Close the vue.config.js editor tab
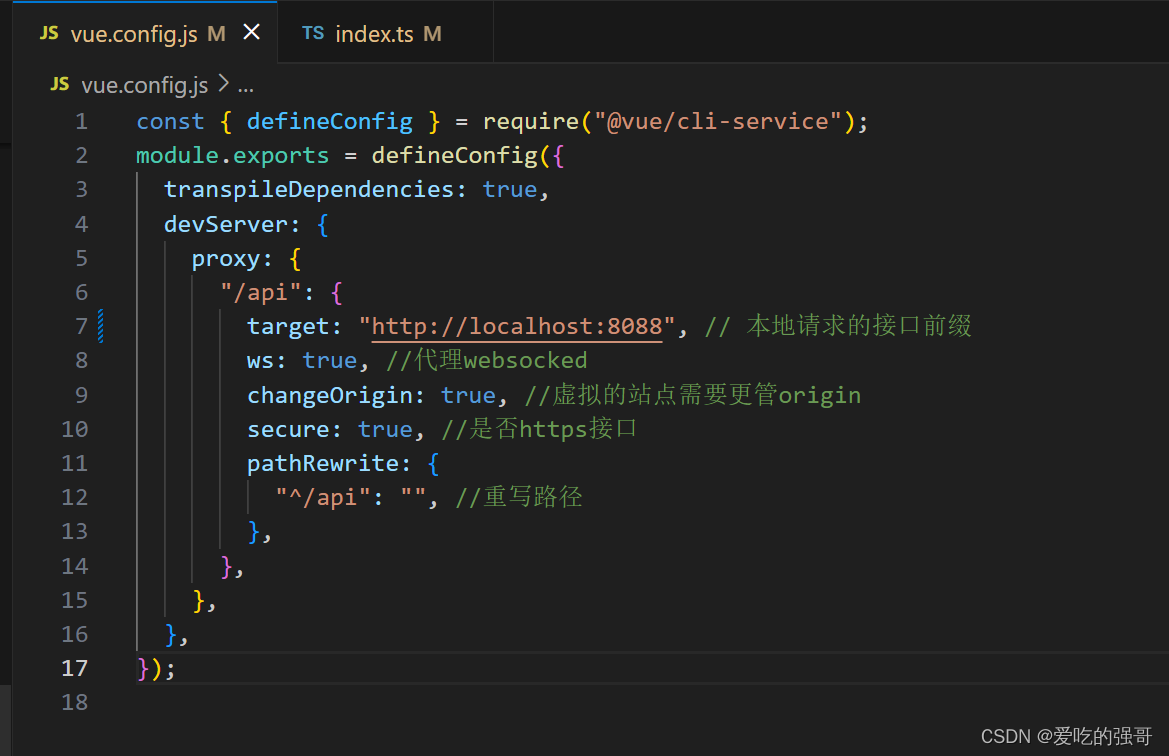 click(x=251, y=32)
